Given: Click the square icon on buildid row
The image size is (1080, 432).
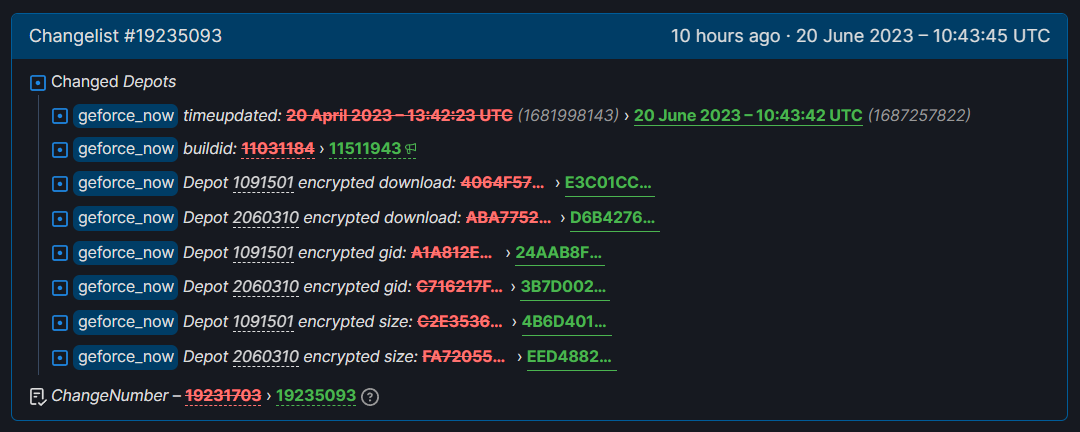Looking at the screenshot, I should click(60, 150).
